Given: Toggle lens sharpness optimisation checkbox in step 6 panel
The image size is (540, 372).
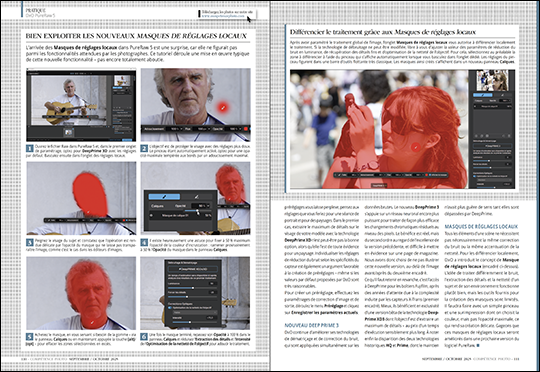Looking at the screenshot, I should coord(170,308).
